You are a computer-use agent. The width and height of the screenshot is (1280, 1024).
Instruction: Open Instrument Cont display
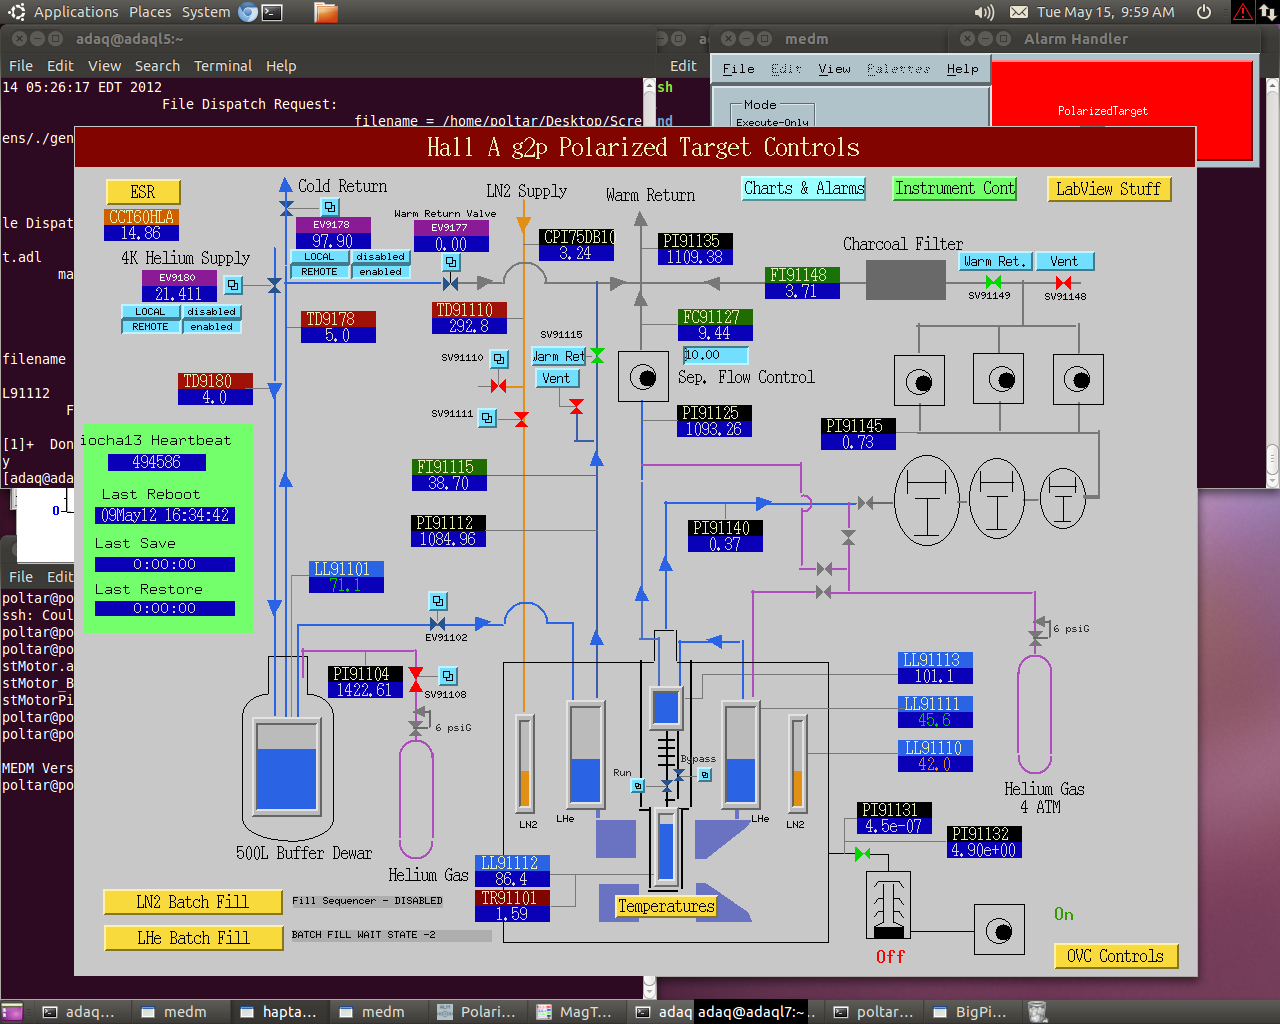(955, 188)
